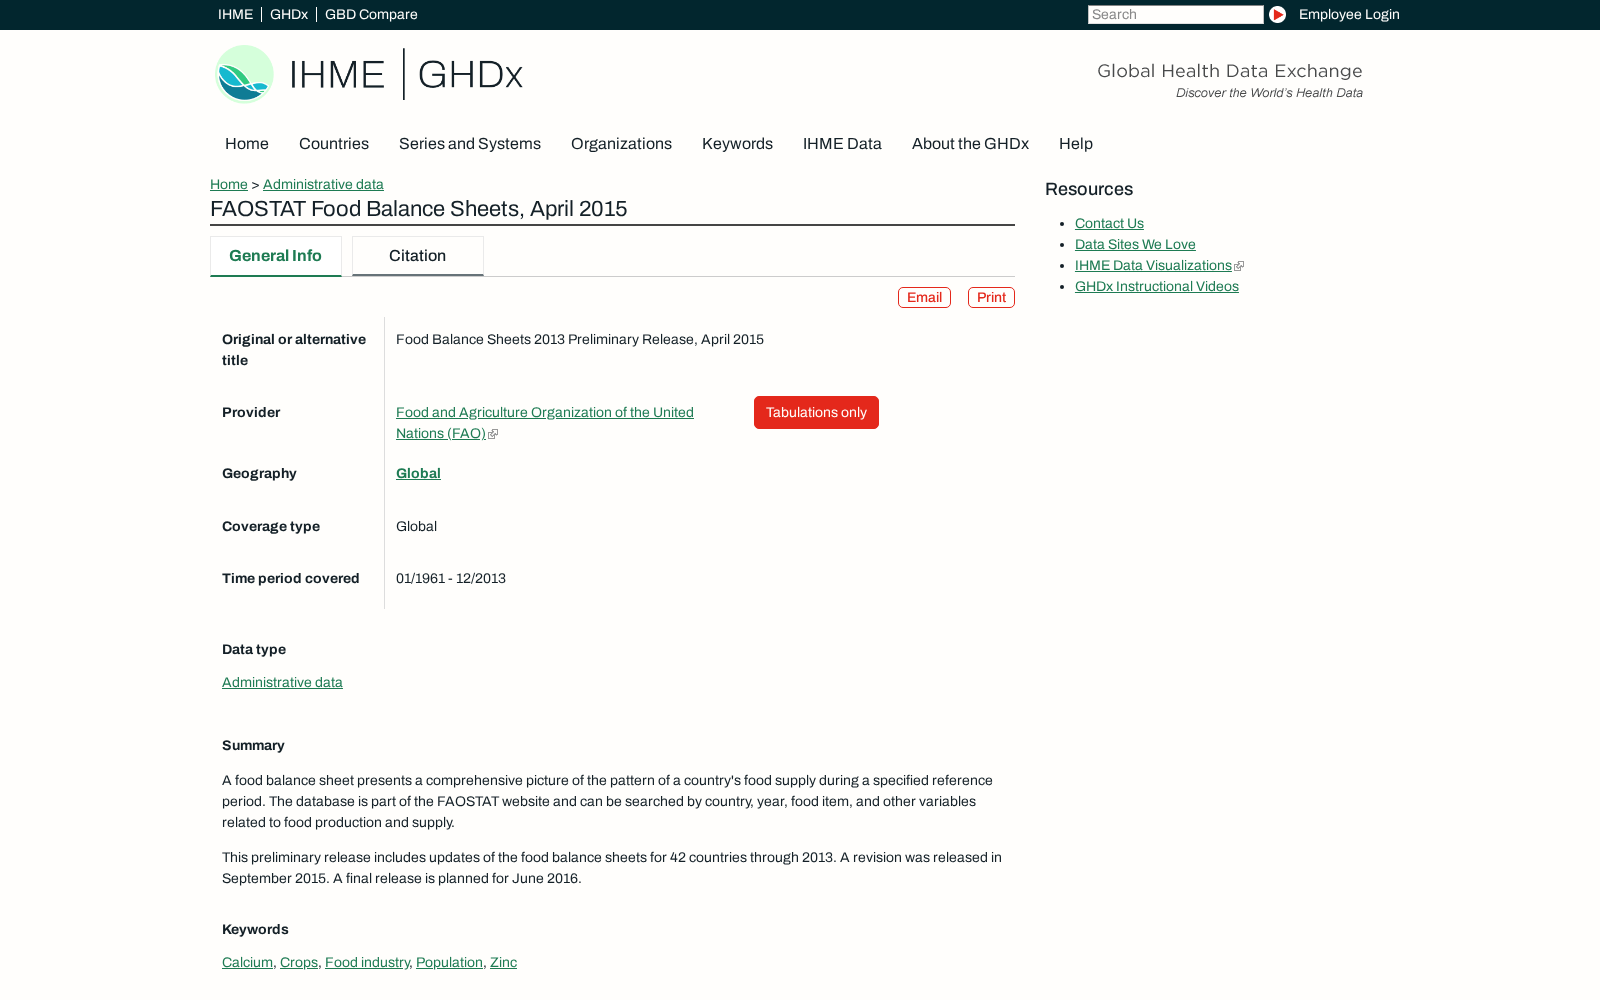This screenshot has height=1000, width=1600.
Task: Open the About the GHDx menu
Action: click(x=970, y=144)
